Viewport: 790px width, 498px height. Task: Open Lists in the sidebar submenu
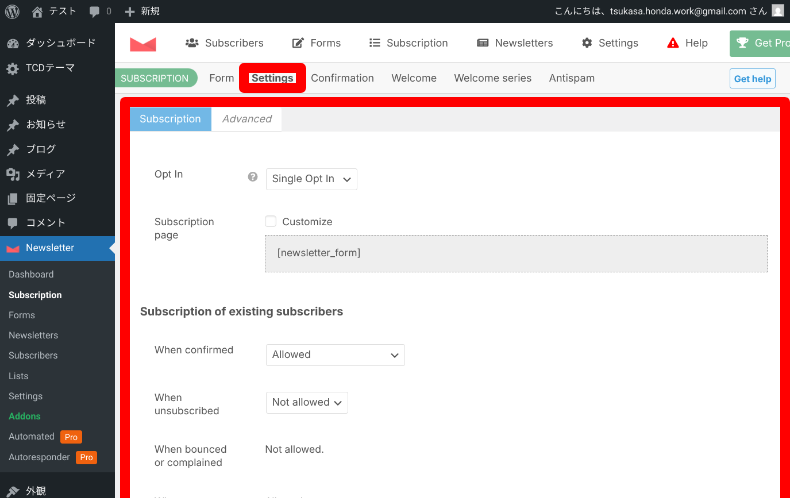click(18, 376)
